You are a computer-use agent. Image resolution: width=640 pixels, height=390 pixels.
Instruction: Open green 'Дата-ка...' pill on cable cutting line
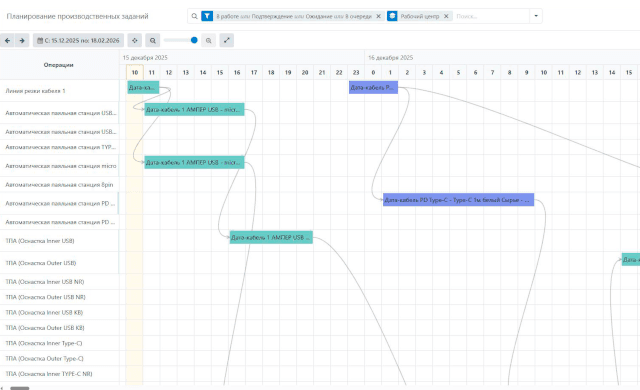pyautogui.click(x=143, y=87)
